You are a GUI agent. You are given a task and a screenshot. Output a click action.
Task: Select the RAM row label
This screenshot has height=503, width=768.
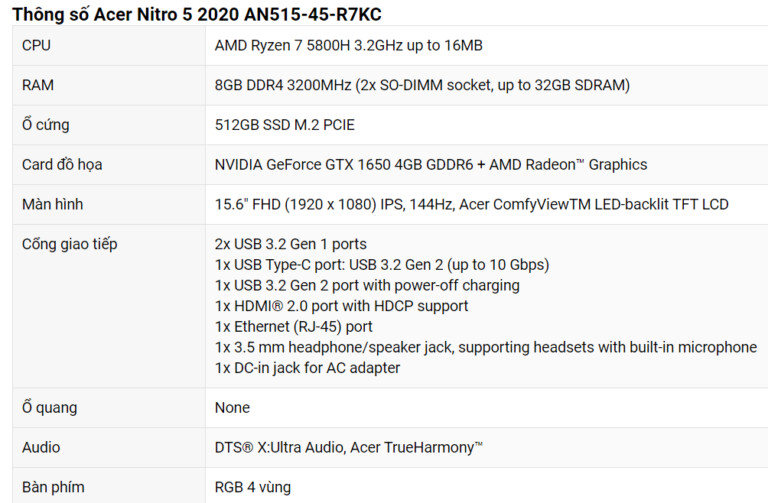38,85
